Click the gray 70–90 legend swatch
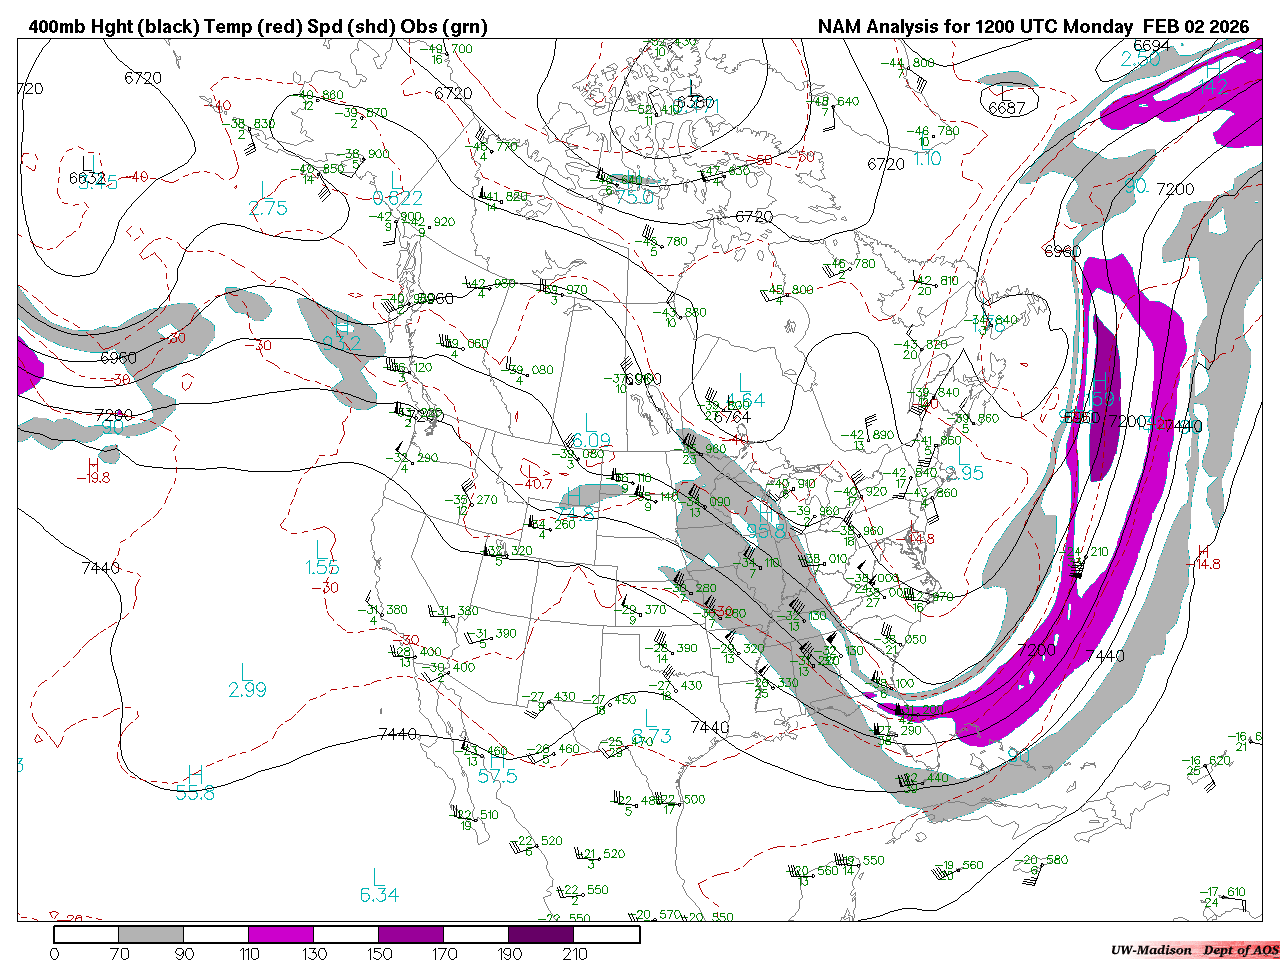The width and height of the screenshot is (1280, 960). coord(151,934)
